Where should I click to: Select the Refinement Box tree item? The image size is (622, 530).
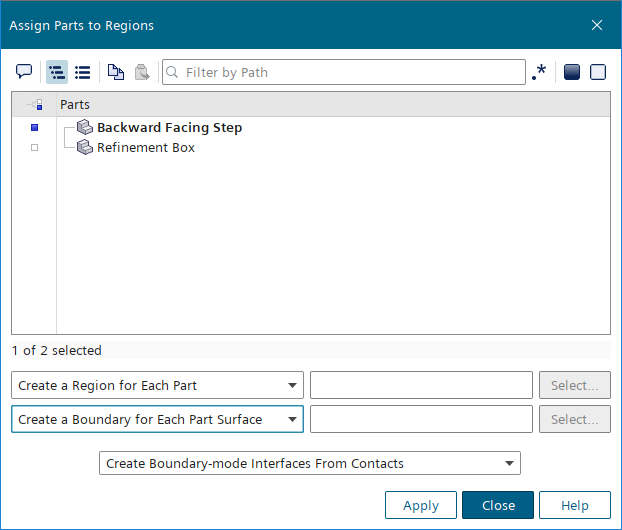point(145,148)
